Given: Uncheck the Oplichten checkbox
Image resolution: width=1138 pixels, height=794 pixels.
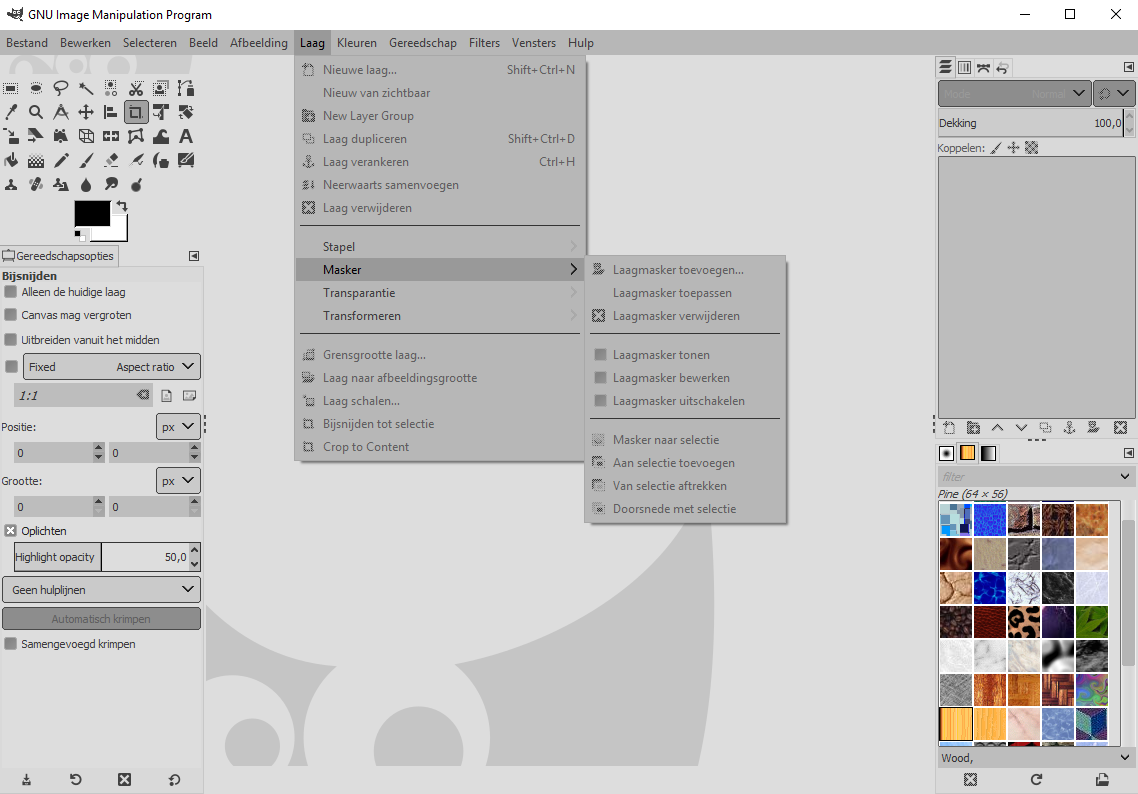Looking at the screenshot, I should [11, 531].
